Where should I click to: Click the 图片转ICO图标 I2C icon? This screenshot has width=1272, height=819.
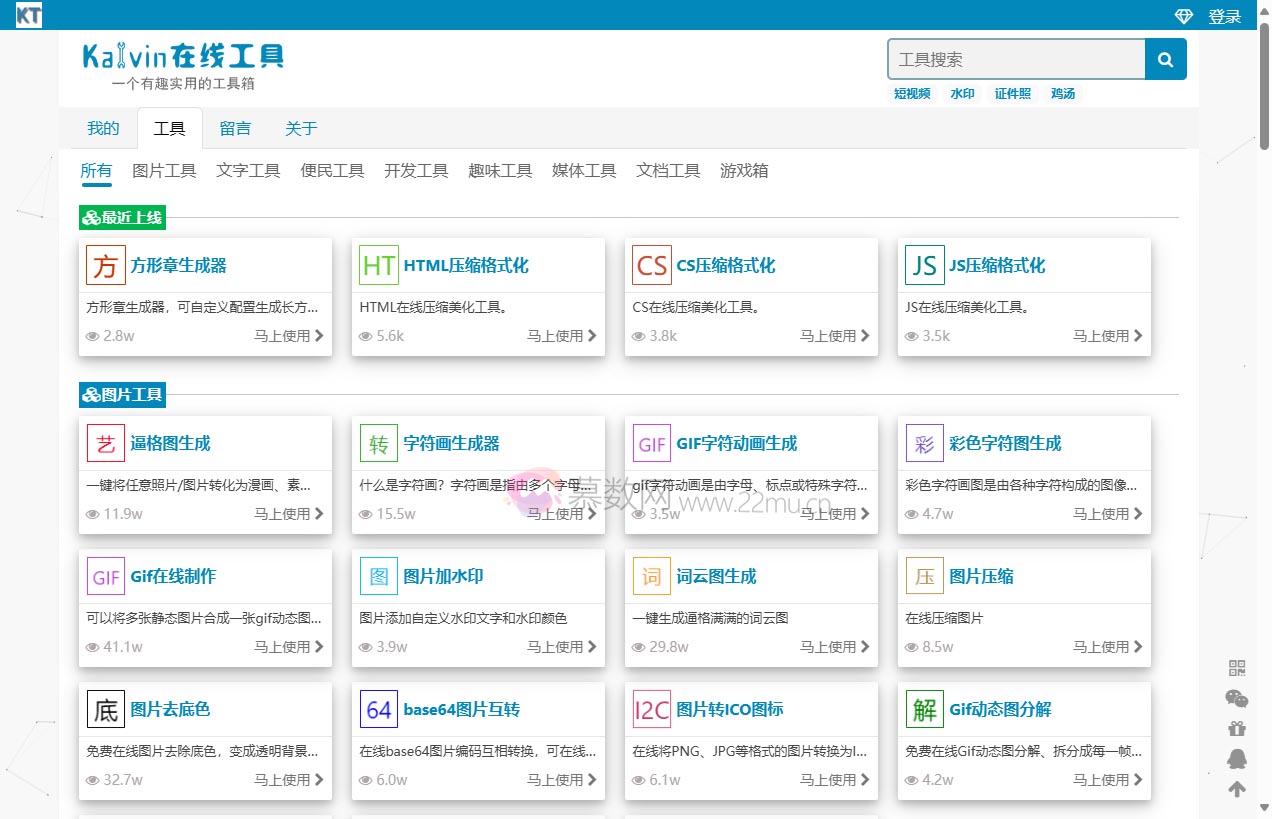(x=651, y=709)
